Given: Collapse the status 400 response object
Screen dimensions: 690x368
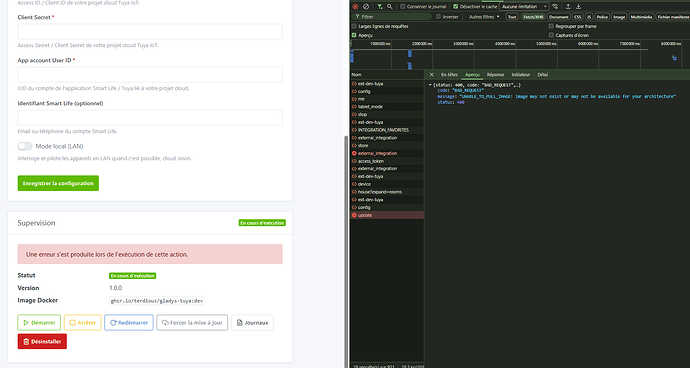Looking at the screenshot, I should [x=430, y=85].
